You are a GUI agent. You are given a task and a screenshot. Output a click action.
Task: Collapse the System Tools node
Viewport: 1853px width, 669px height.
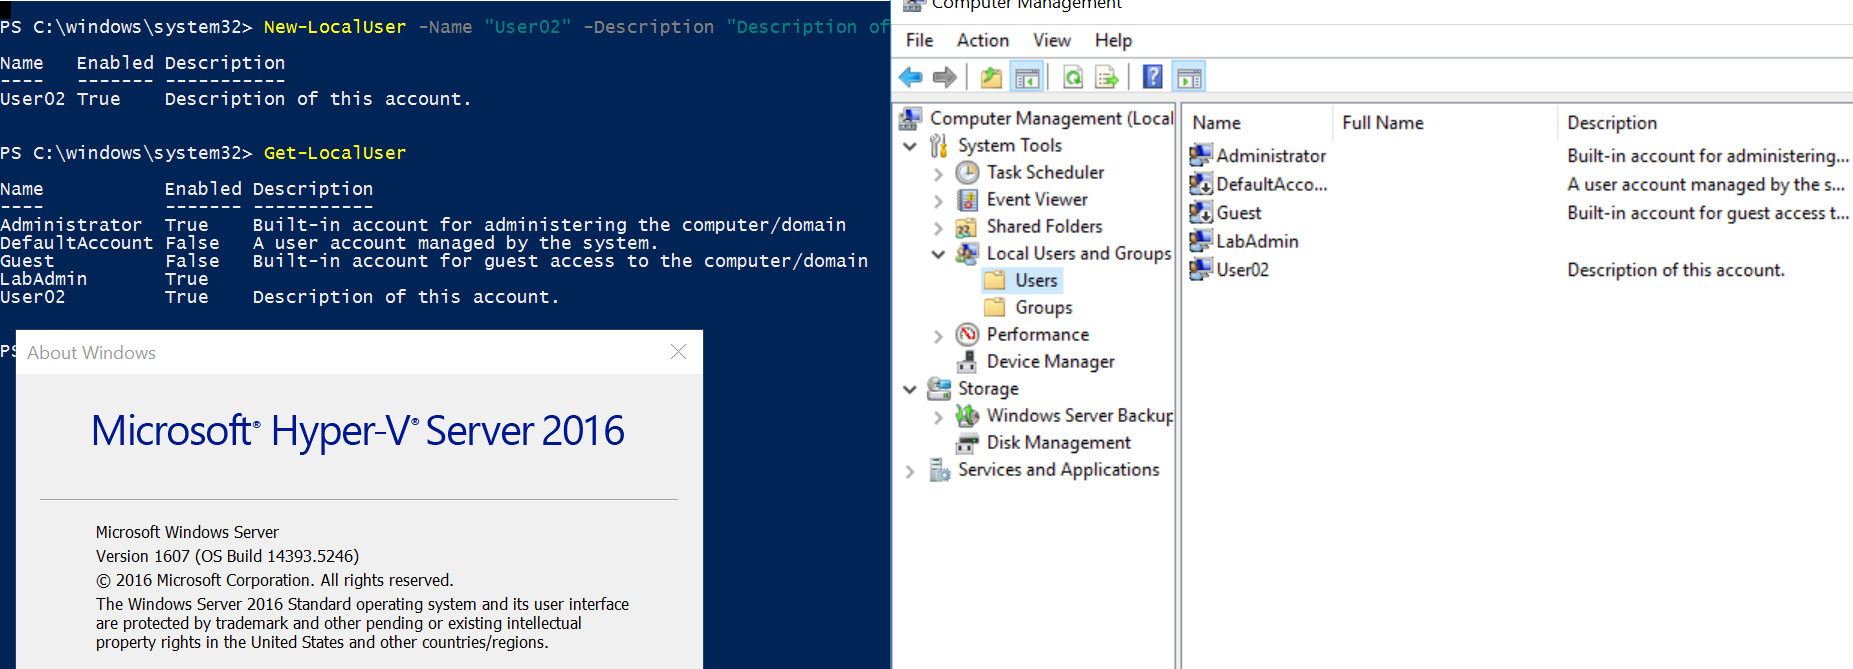[910, 146]
